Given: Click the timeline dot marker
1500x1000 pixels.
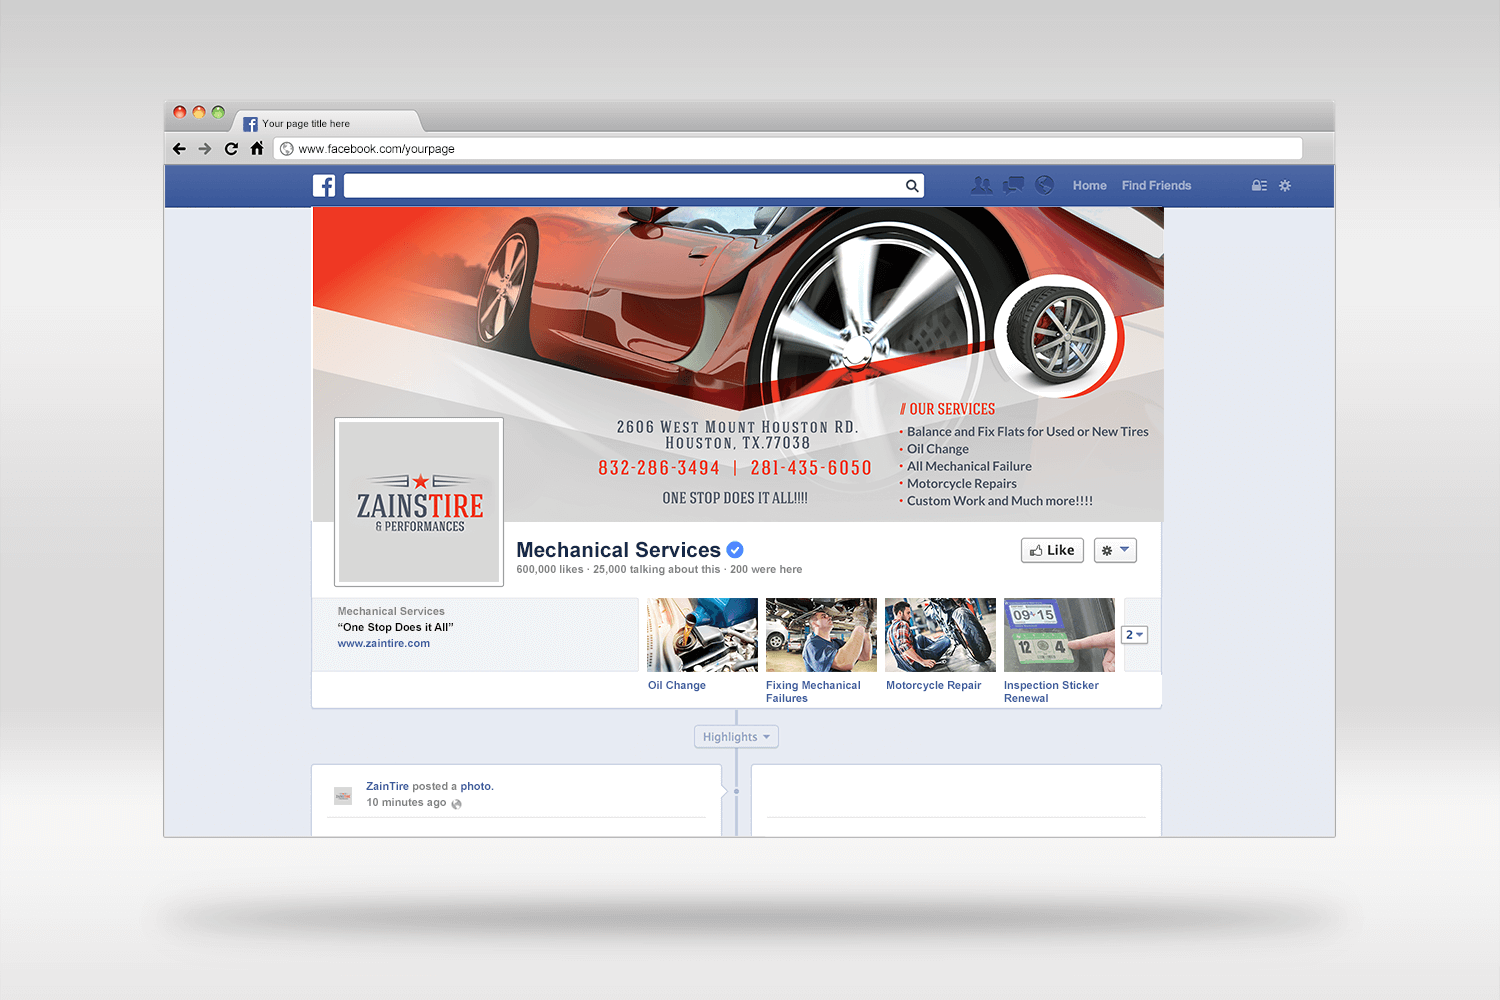Looking at the screenshot, I should [x=736, y=791].
